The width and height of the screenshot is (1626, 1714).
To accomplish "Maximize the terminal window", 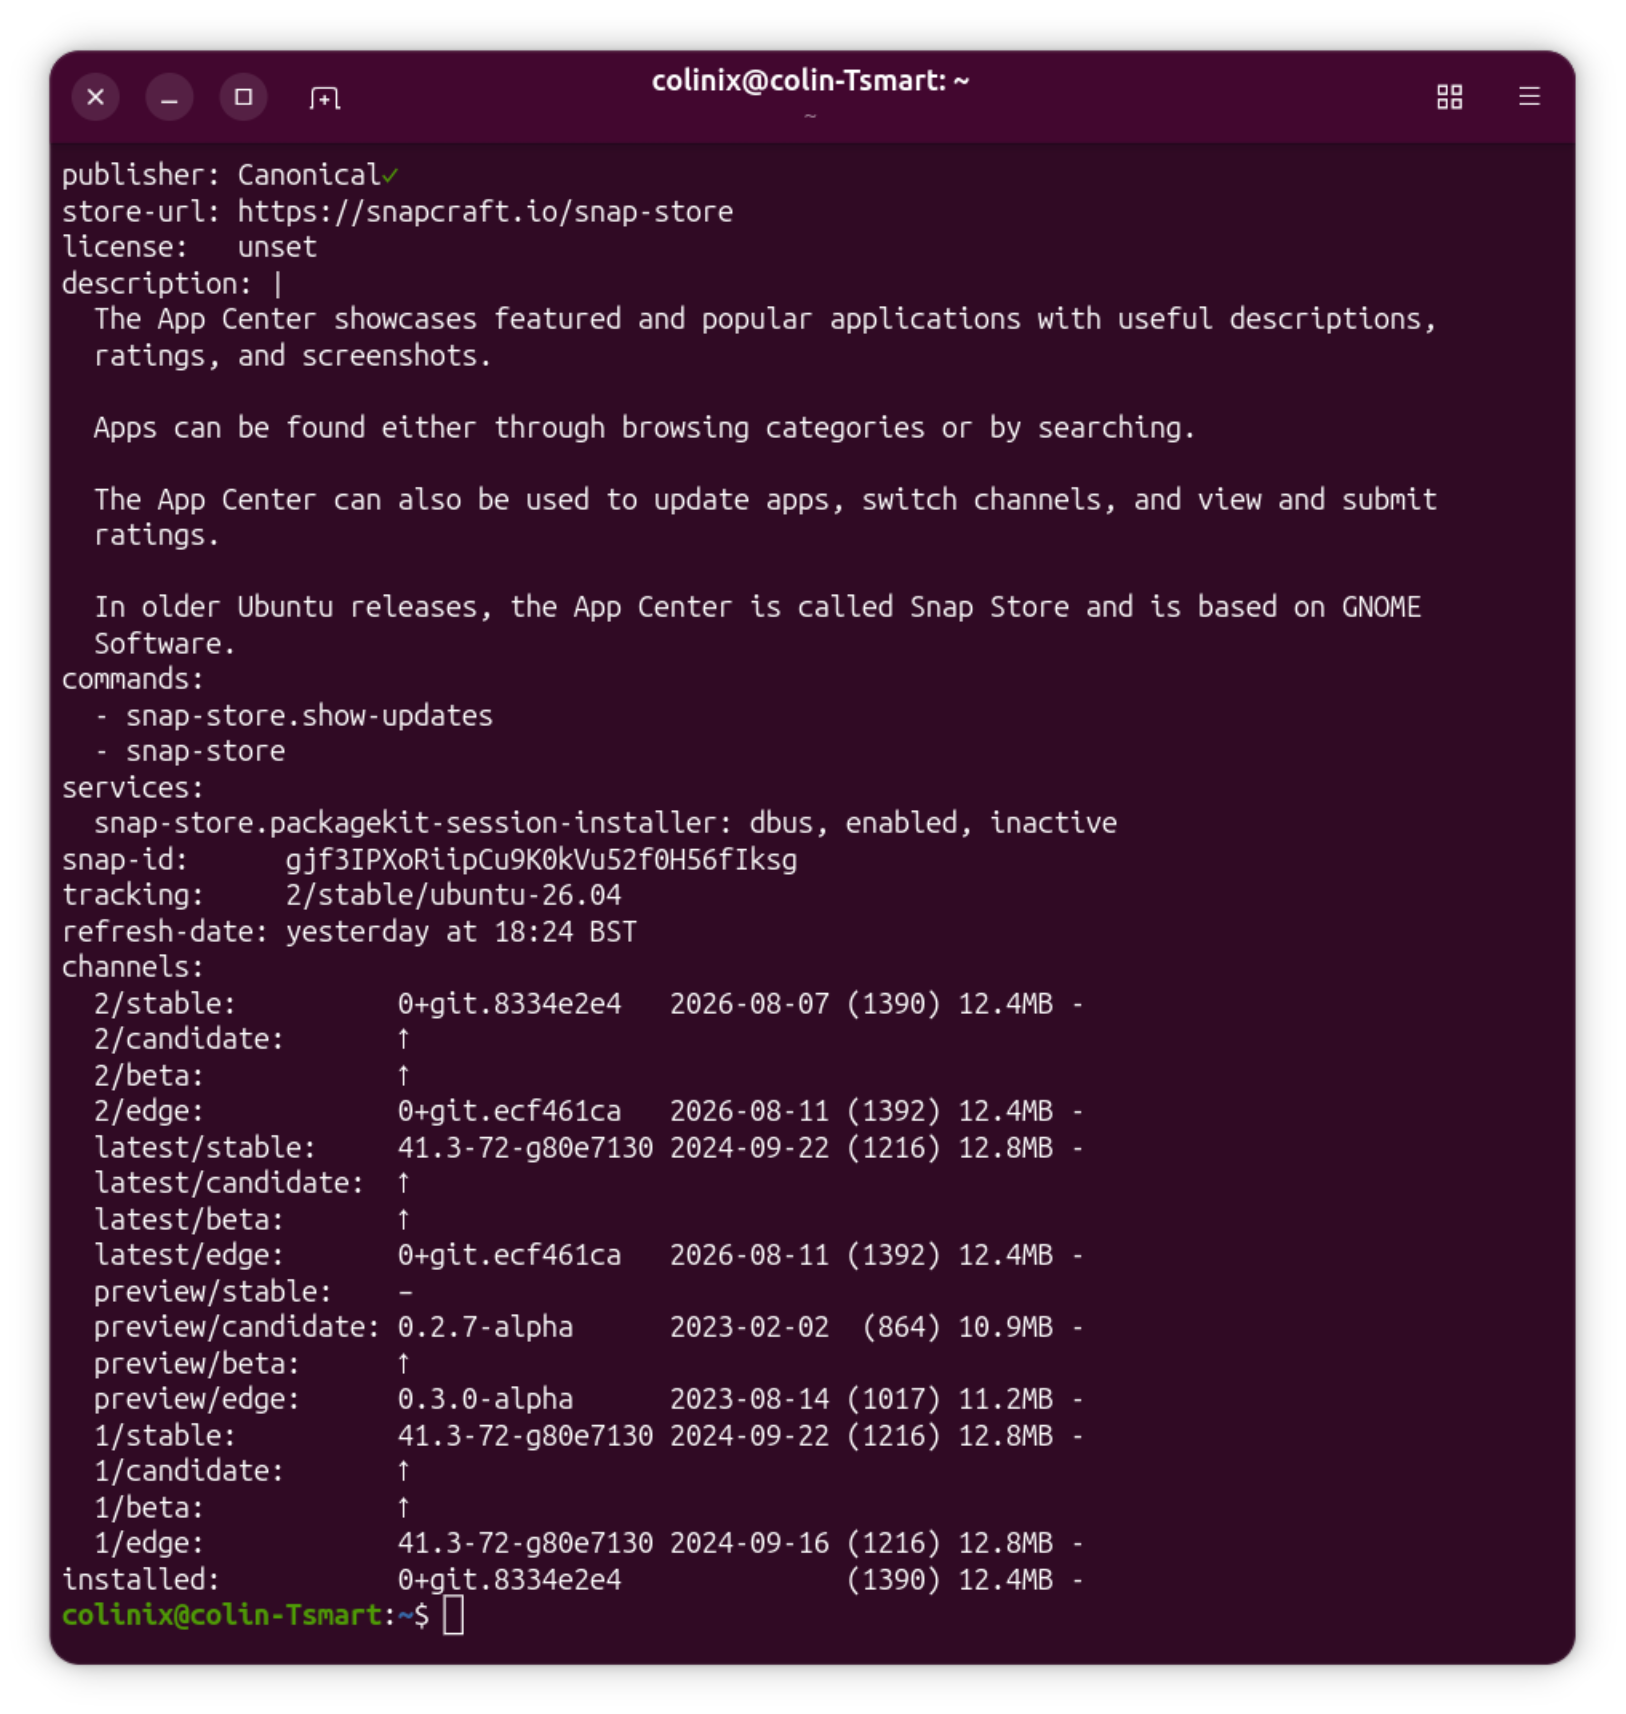I will tap(243, 97).
